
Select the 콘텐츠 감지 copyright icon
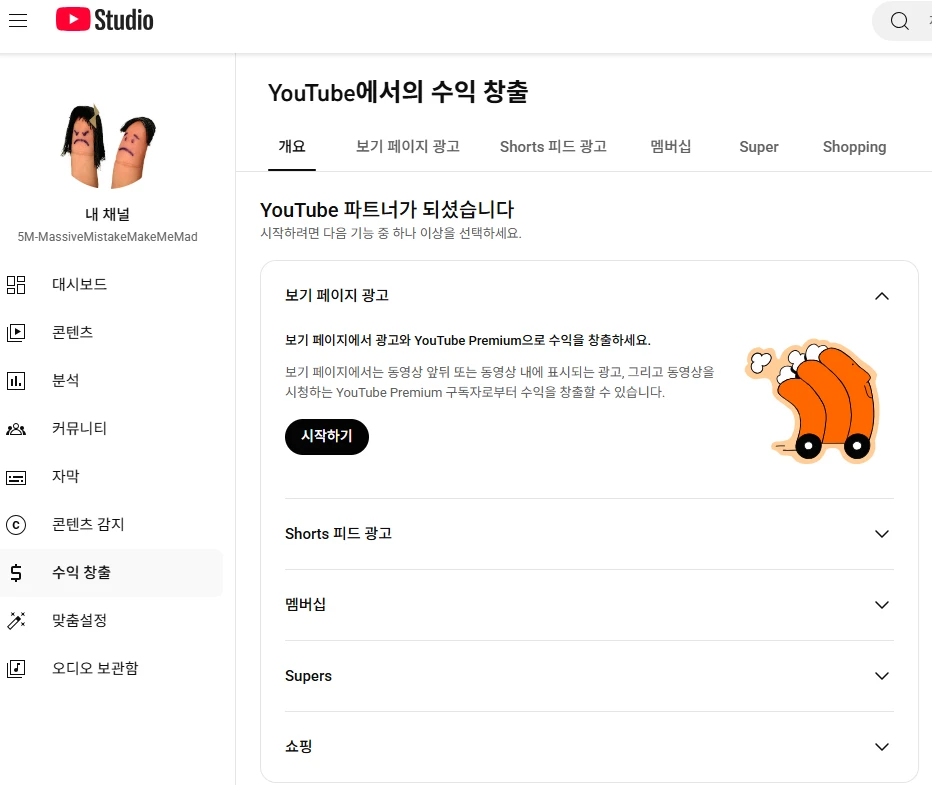click(16, 524)
